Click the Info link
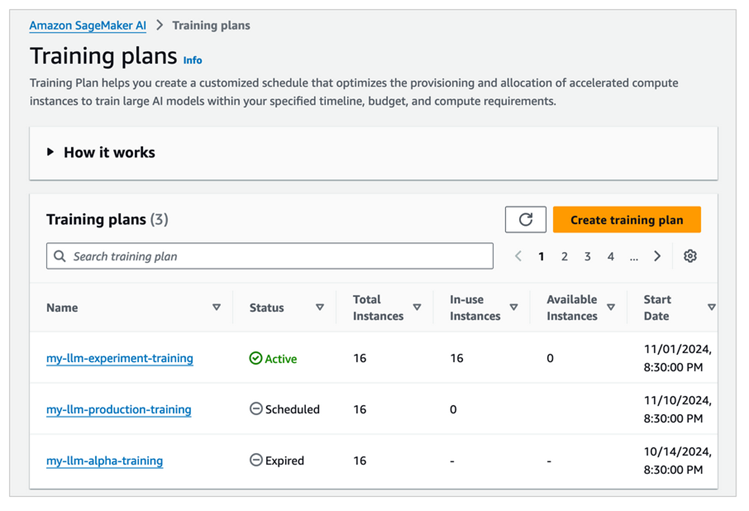This screenshot has height=511, width=749. [x=192, y=60]
